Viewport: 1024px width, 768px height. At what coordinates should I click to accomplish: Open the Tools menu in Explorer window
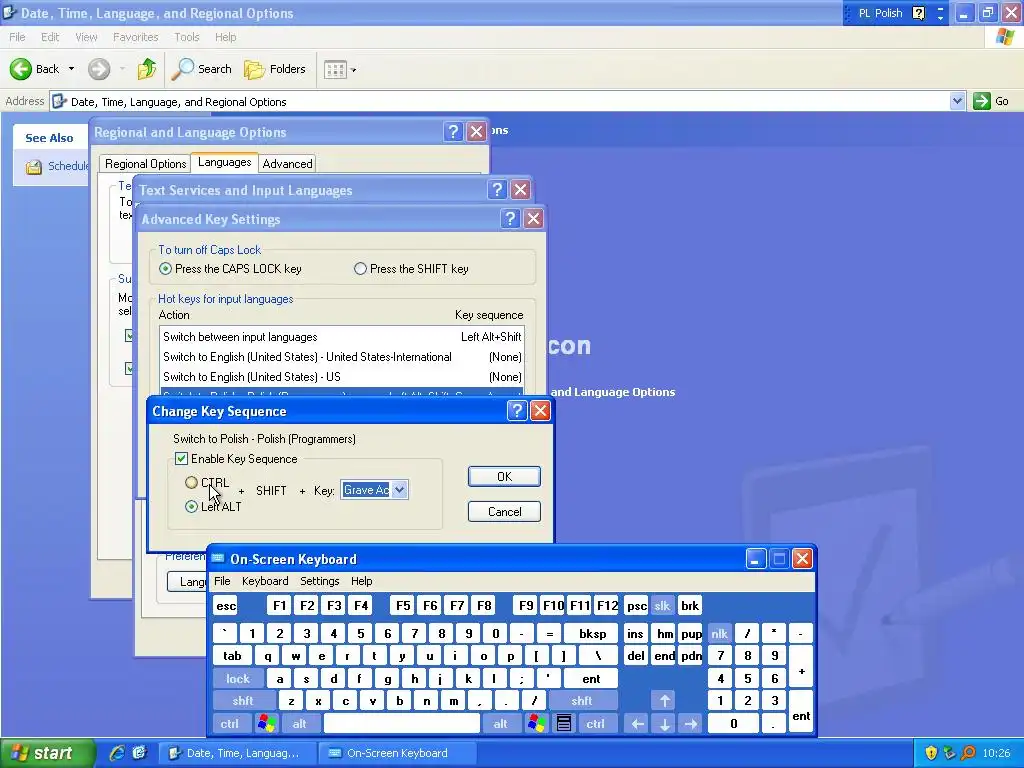coord(187,37)
